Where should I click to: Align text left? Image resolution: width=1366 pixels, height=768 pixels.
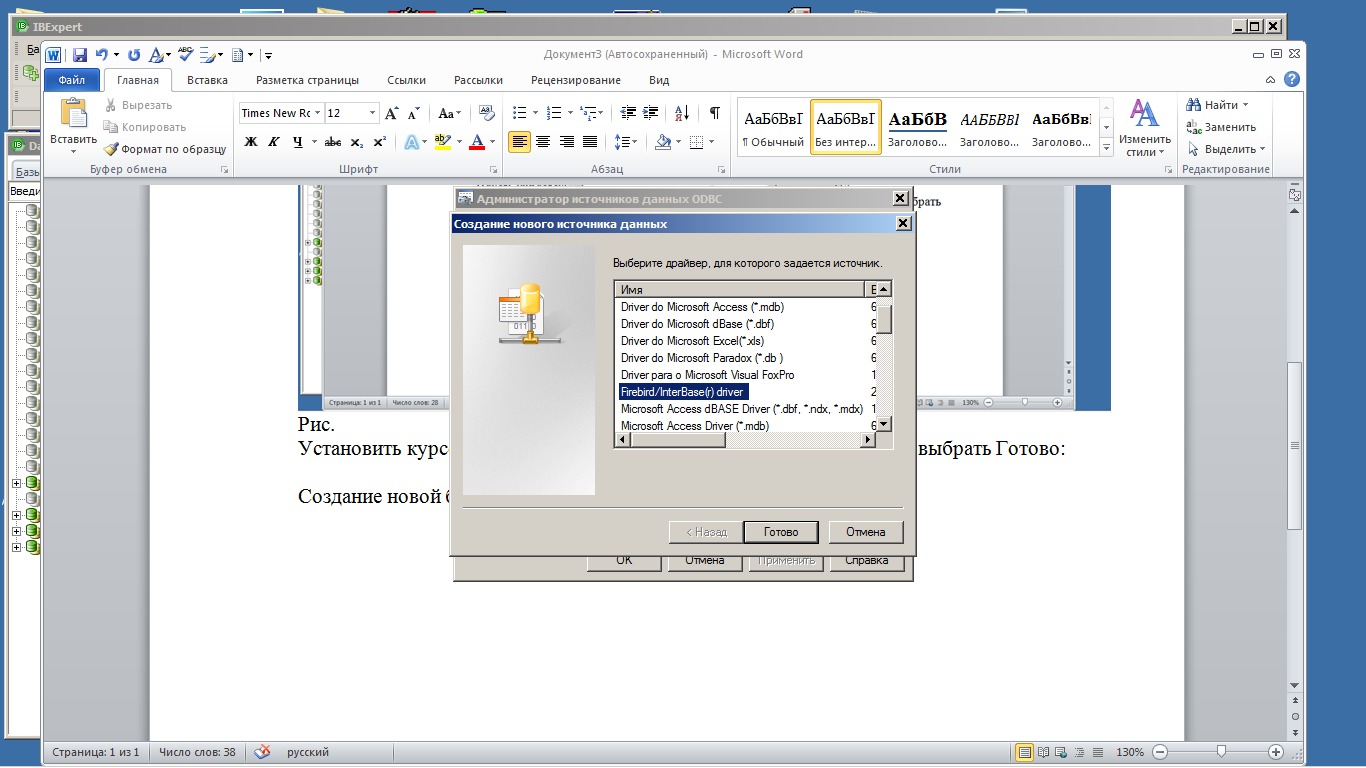tap(519, 142)
